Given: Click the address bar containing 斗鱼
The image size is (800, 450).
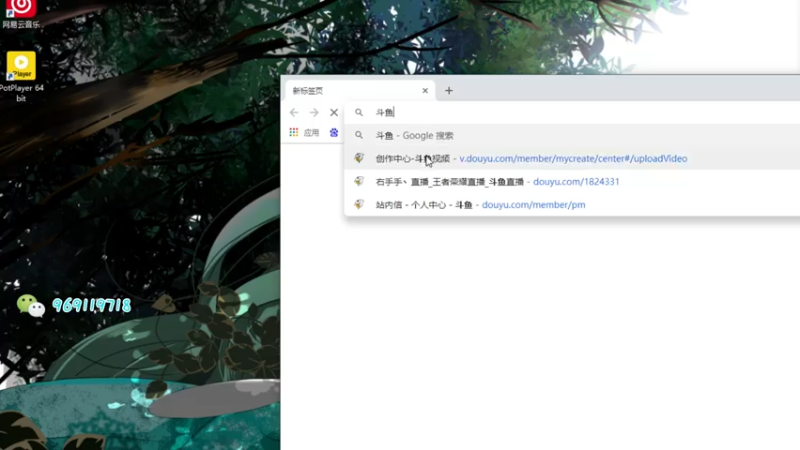Looking at the screenshot, I should point(572,112).
